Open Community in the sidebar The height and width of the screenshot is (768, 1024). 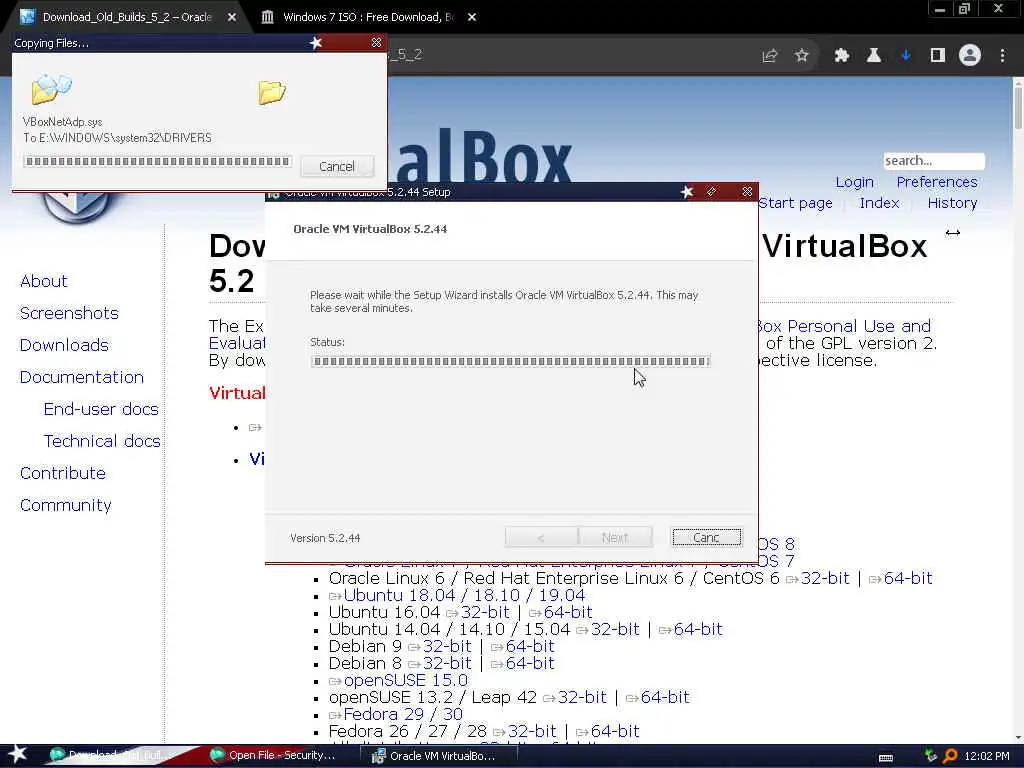(x=65, y=505)
